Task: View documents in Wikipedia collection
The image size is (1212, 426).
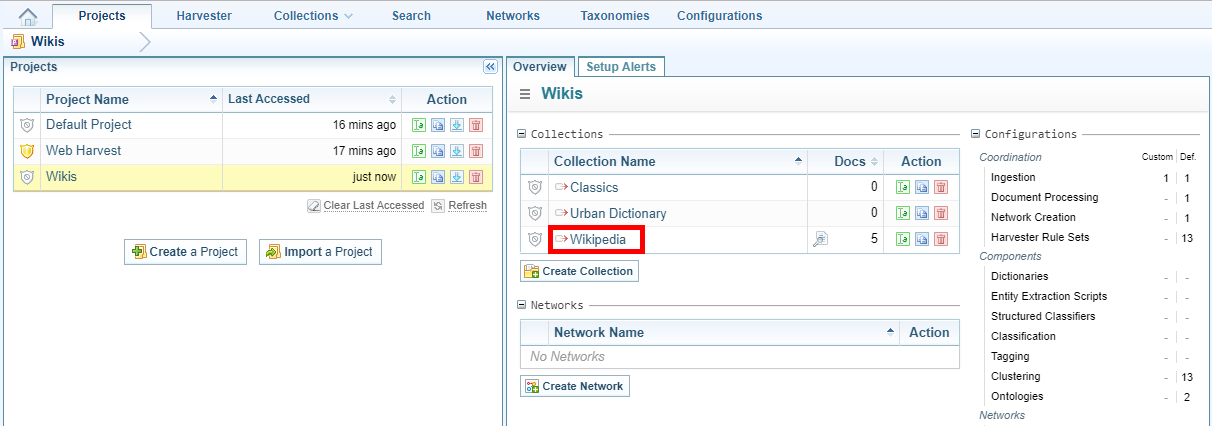Action: [x=820, y=239]
